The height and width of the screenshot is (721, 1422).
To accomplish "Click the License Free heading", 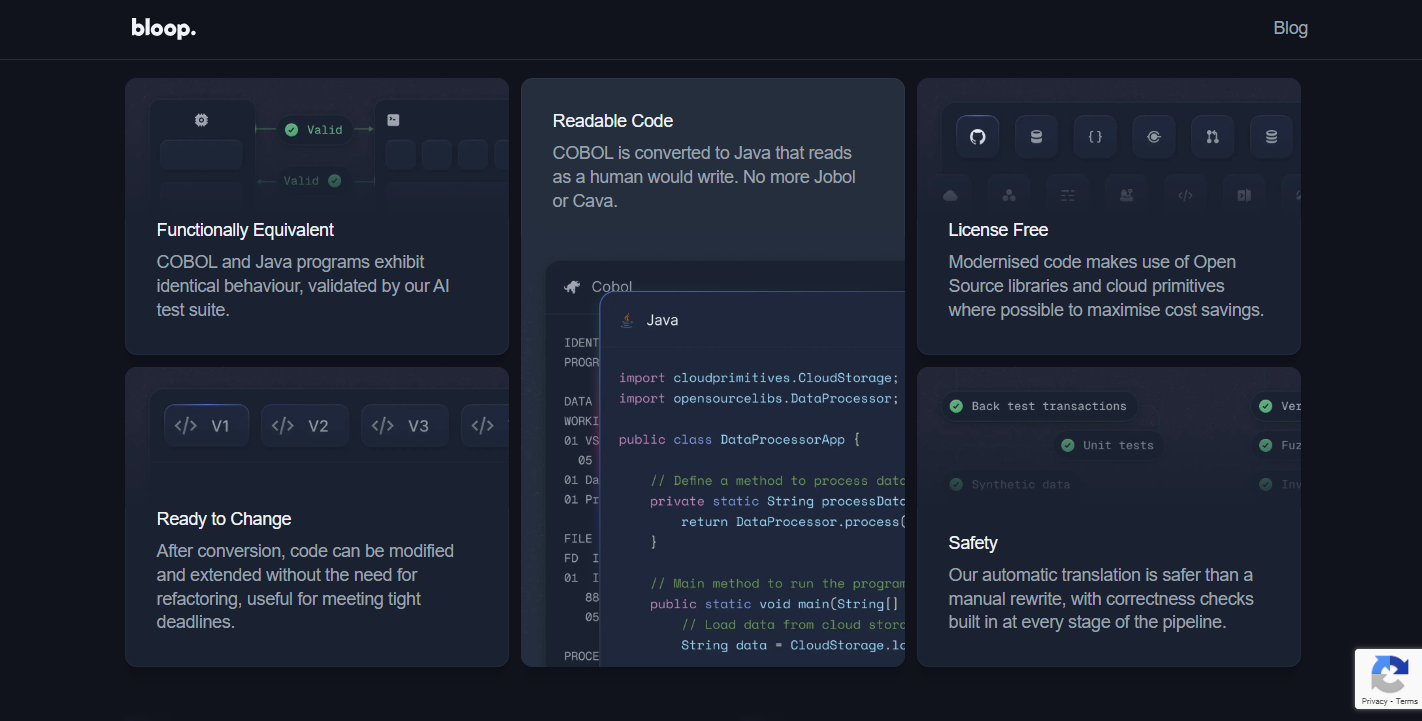I will 998,230.
